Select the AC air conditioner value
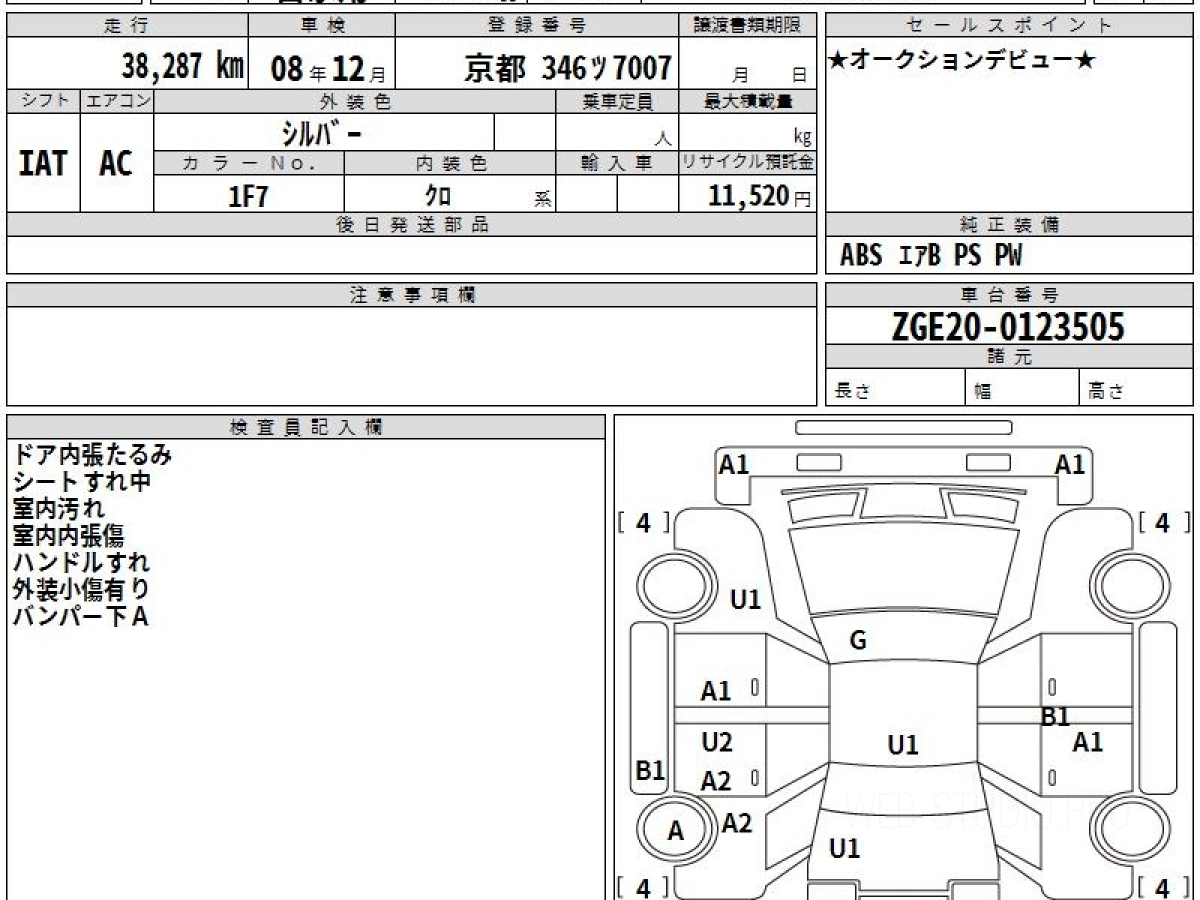Viewport: 1200px width, 900px height. pyautogui.click(x=116, y=163)
